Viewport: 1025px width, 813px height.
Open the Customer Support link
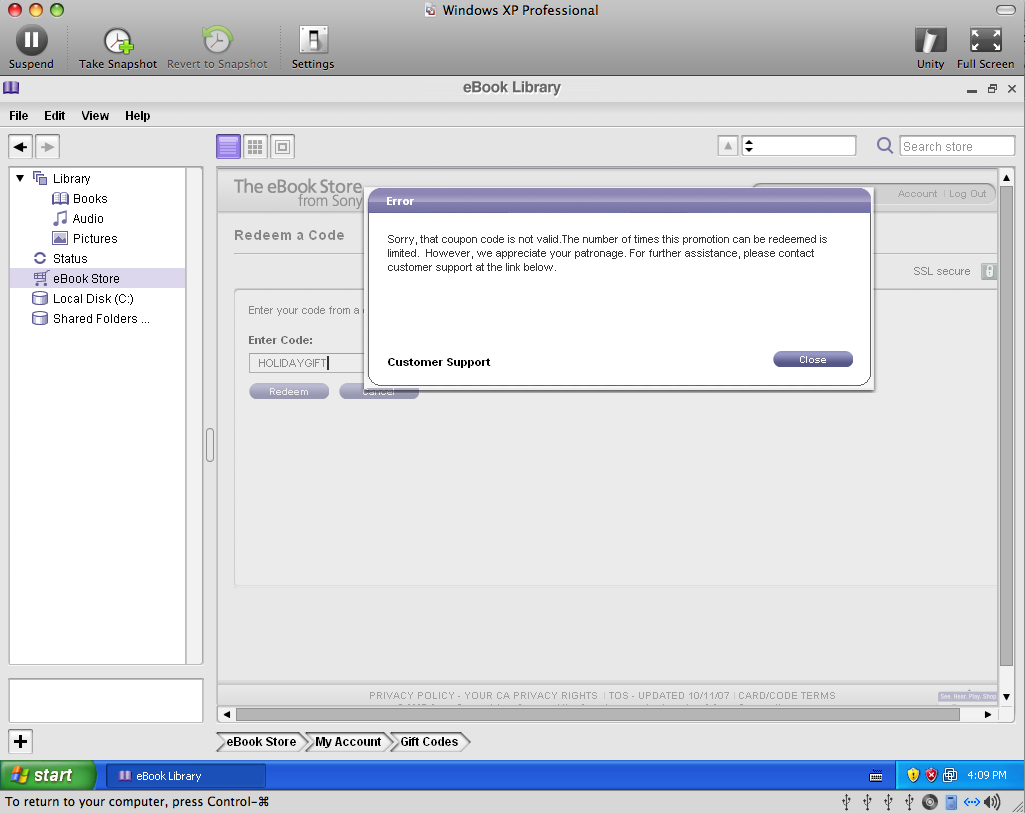coord(439,362)
